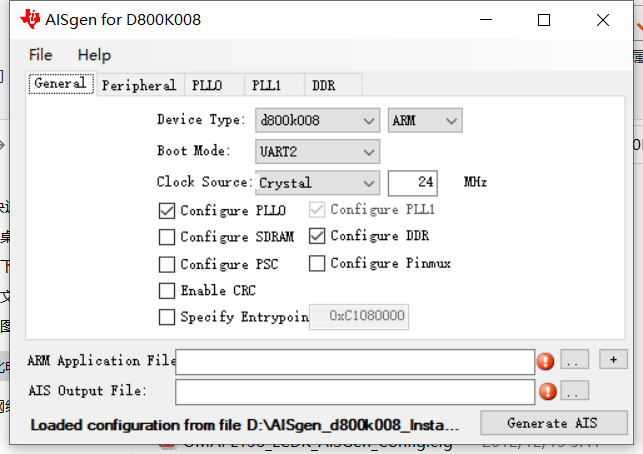Expand the Device Type d800k008 dropdown
The image size is (643, 454).
(317, 121)
